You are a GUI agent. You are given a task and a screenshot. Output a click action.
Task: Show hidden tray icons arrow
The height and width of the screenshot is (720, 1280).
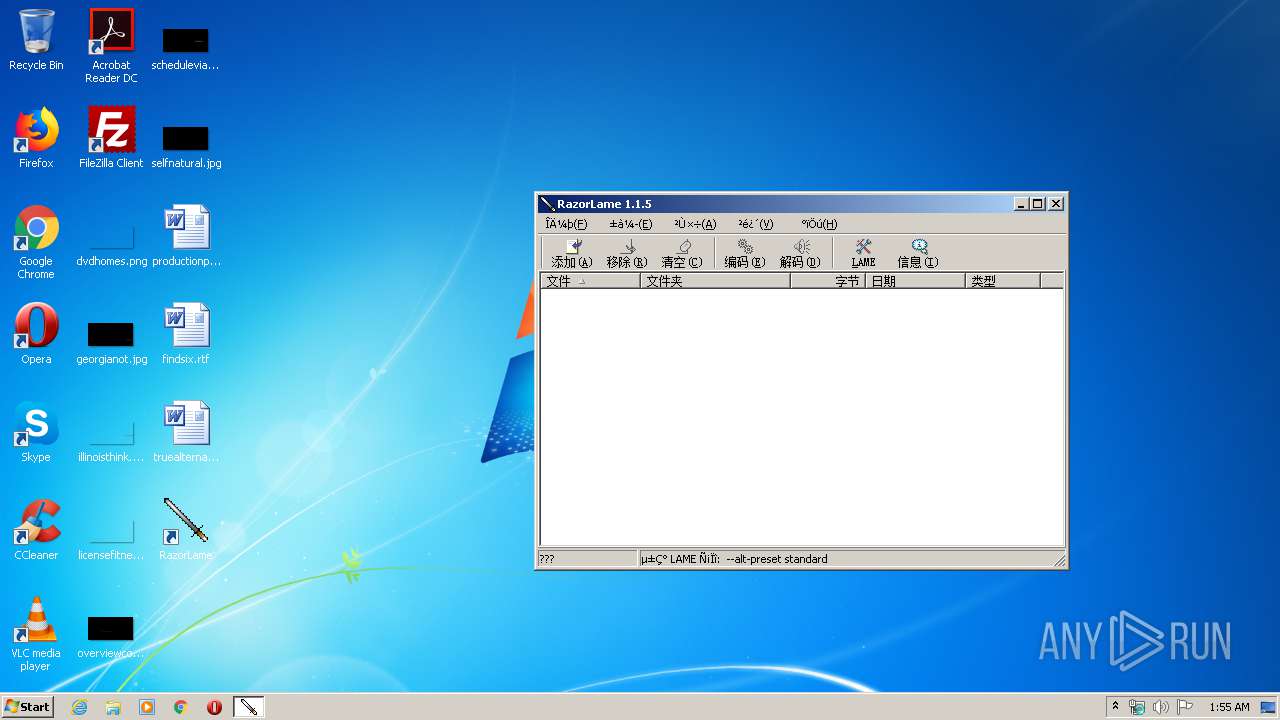click(1115, 706)
